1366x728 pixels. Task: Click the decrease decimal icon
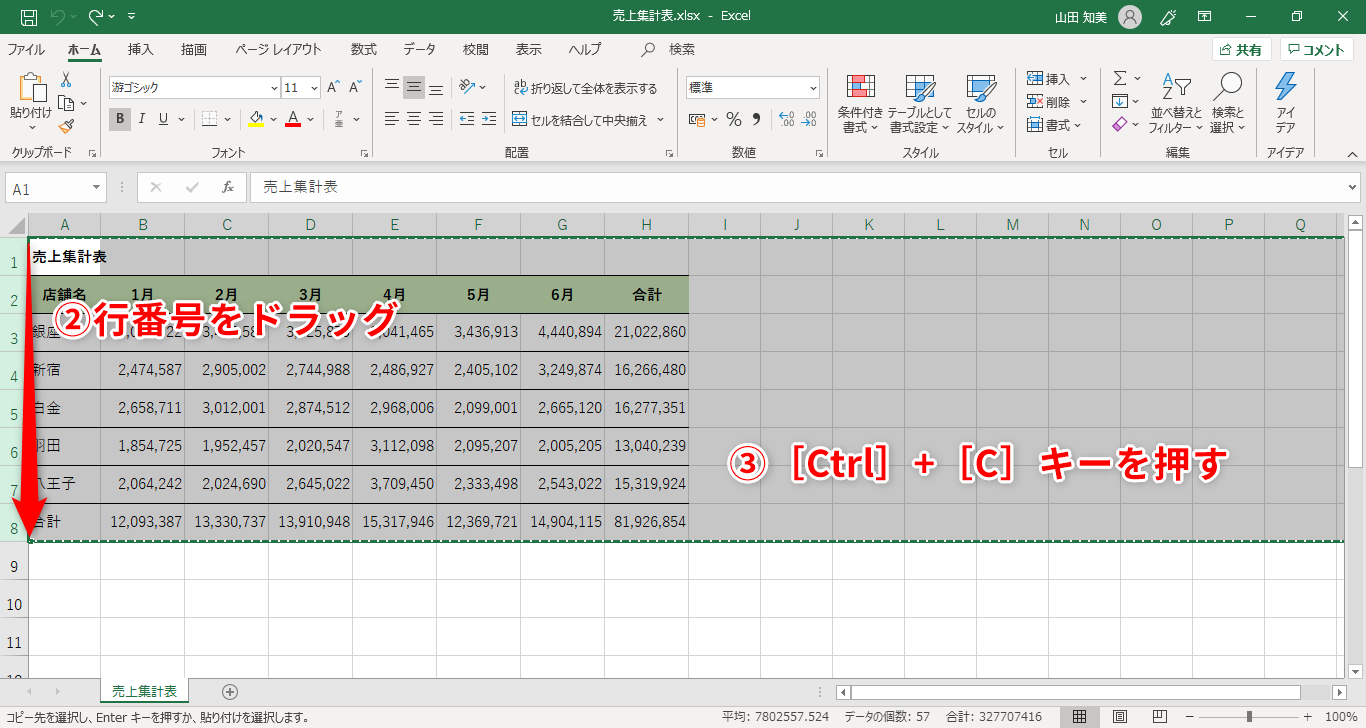coord(808,119)
